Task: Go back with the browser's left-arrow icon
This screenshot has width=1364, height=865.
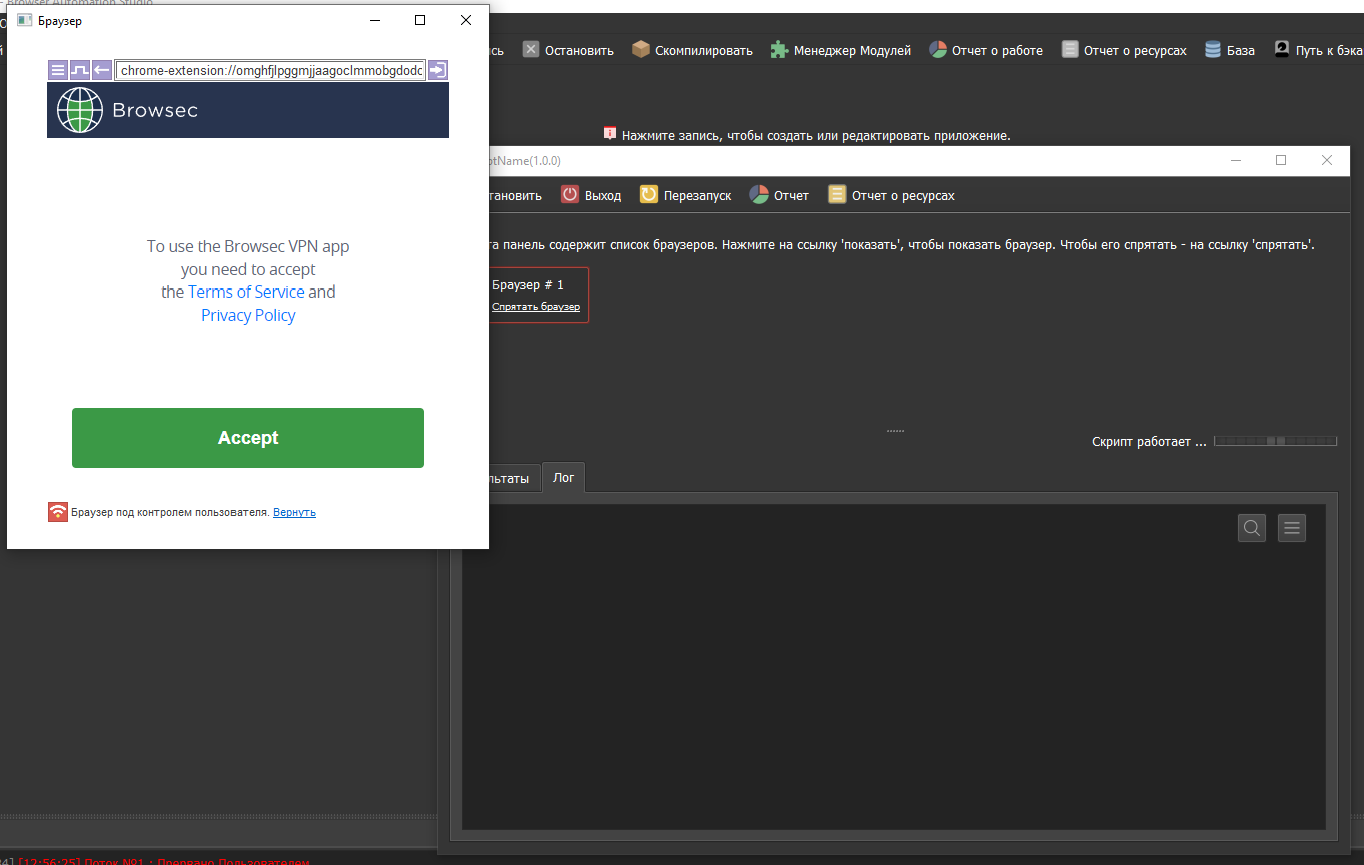Action: pyautogui.click(x=101, y=70)
